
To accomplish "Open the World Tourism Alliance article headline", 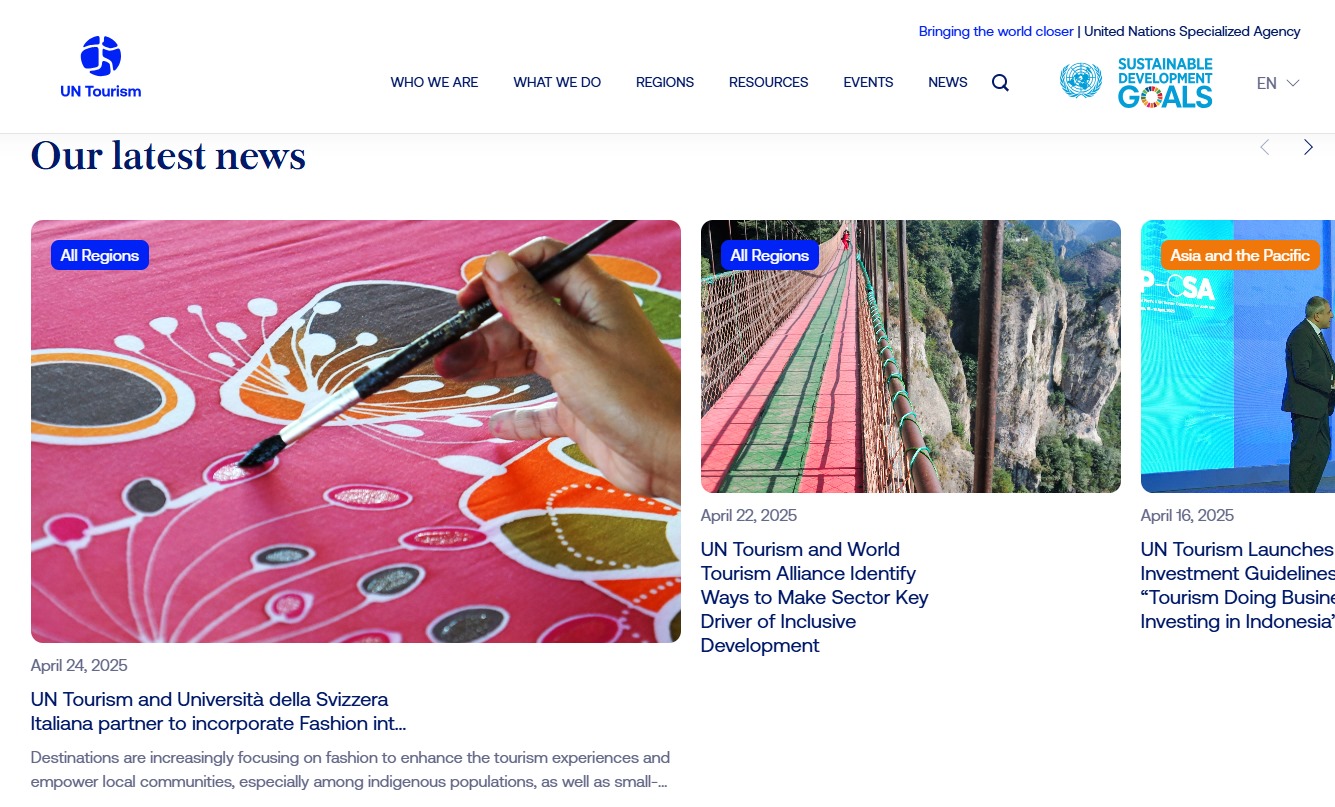I will (814, 597).
